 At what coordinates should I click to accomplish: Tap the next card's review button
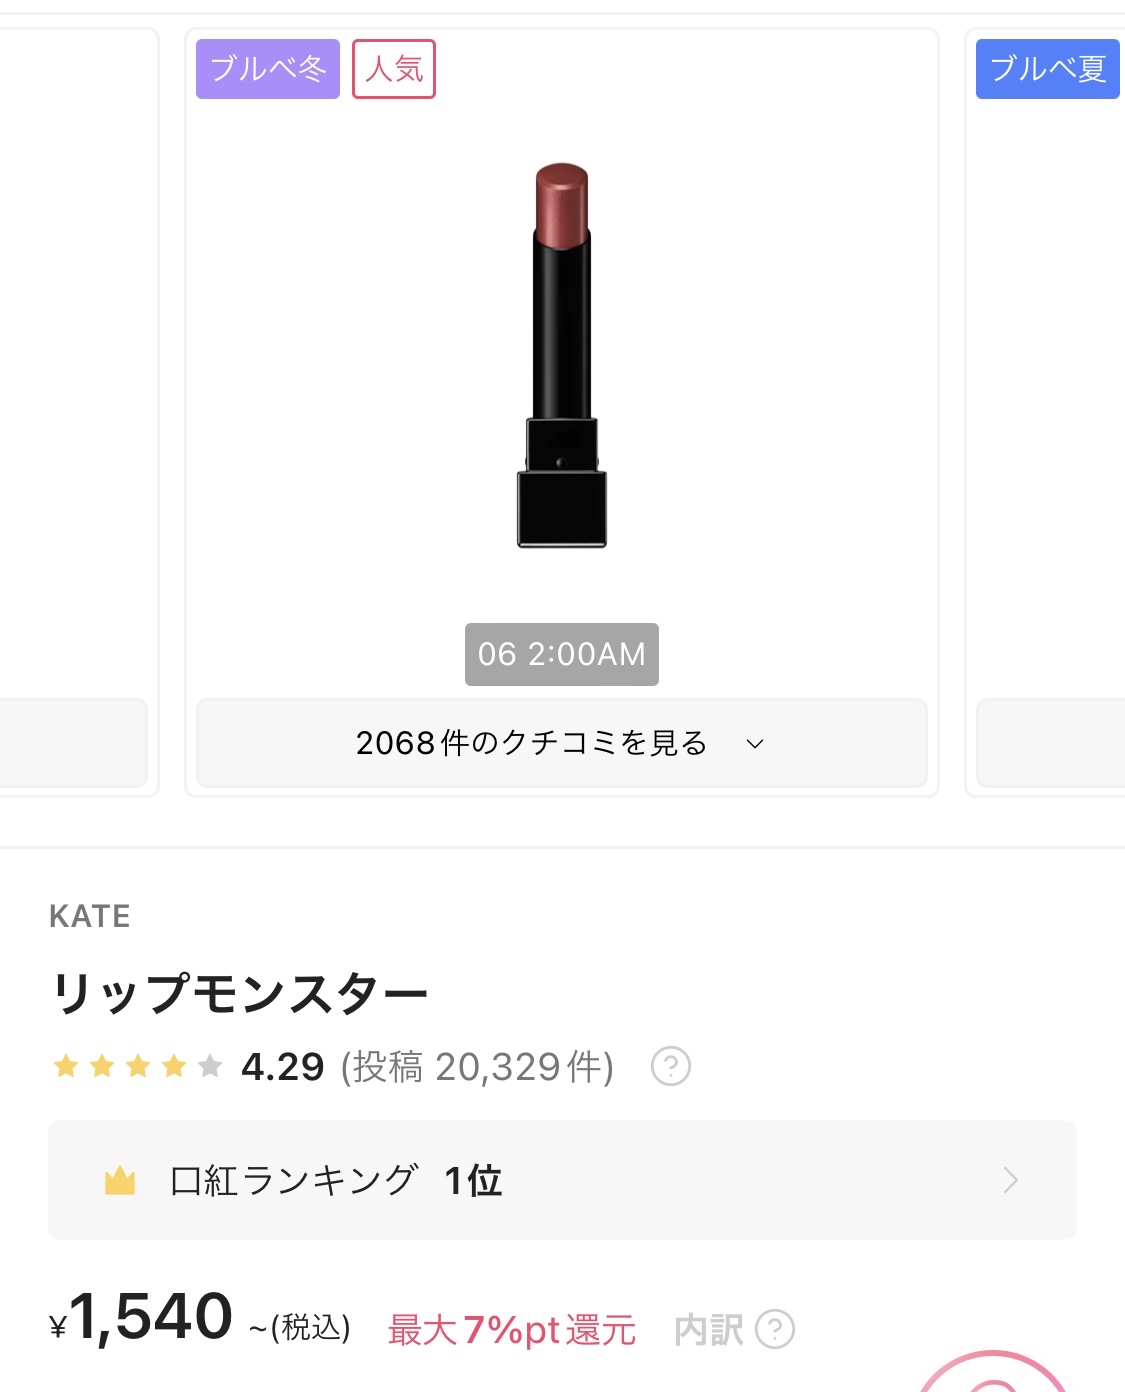click(1050, 743)
